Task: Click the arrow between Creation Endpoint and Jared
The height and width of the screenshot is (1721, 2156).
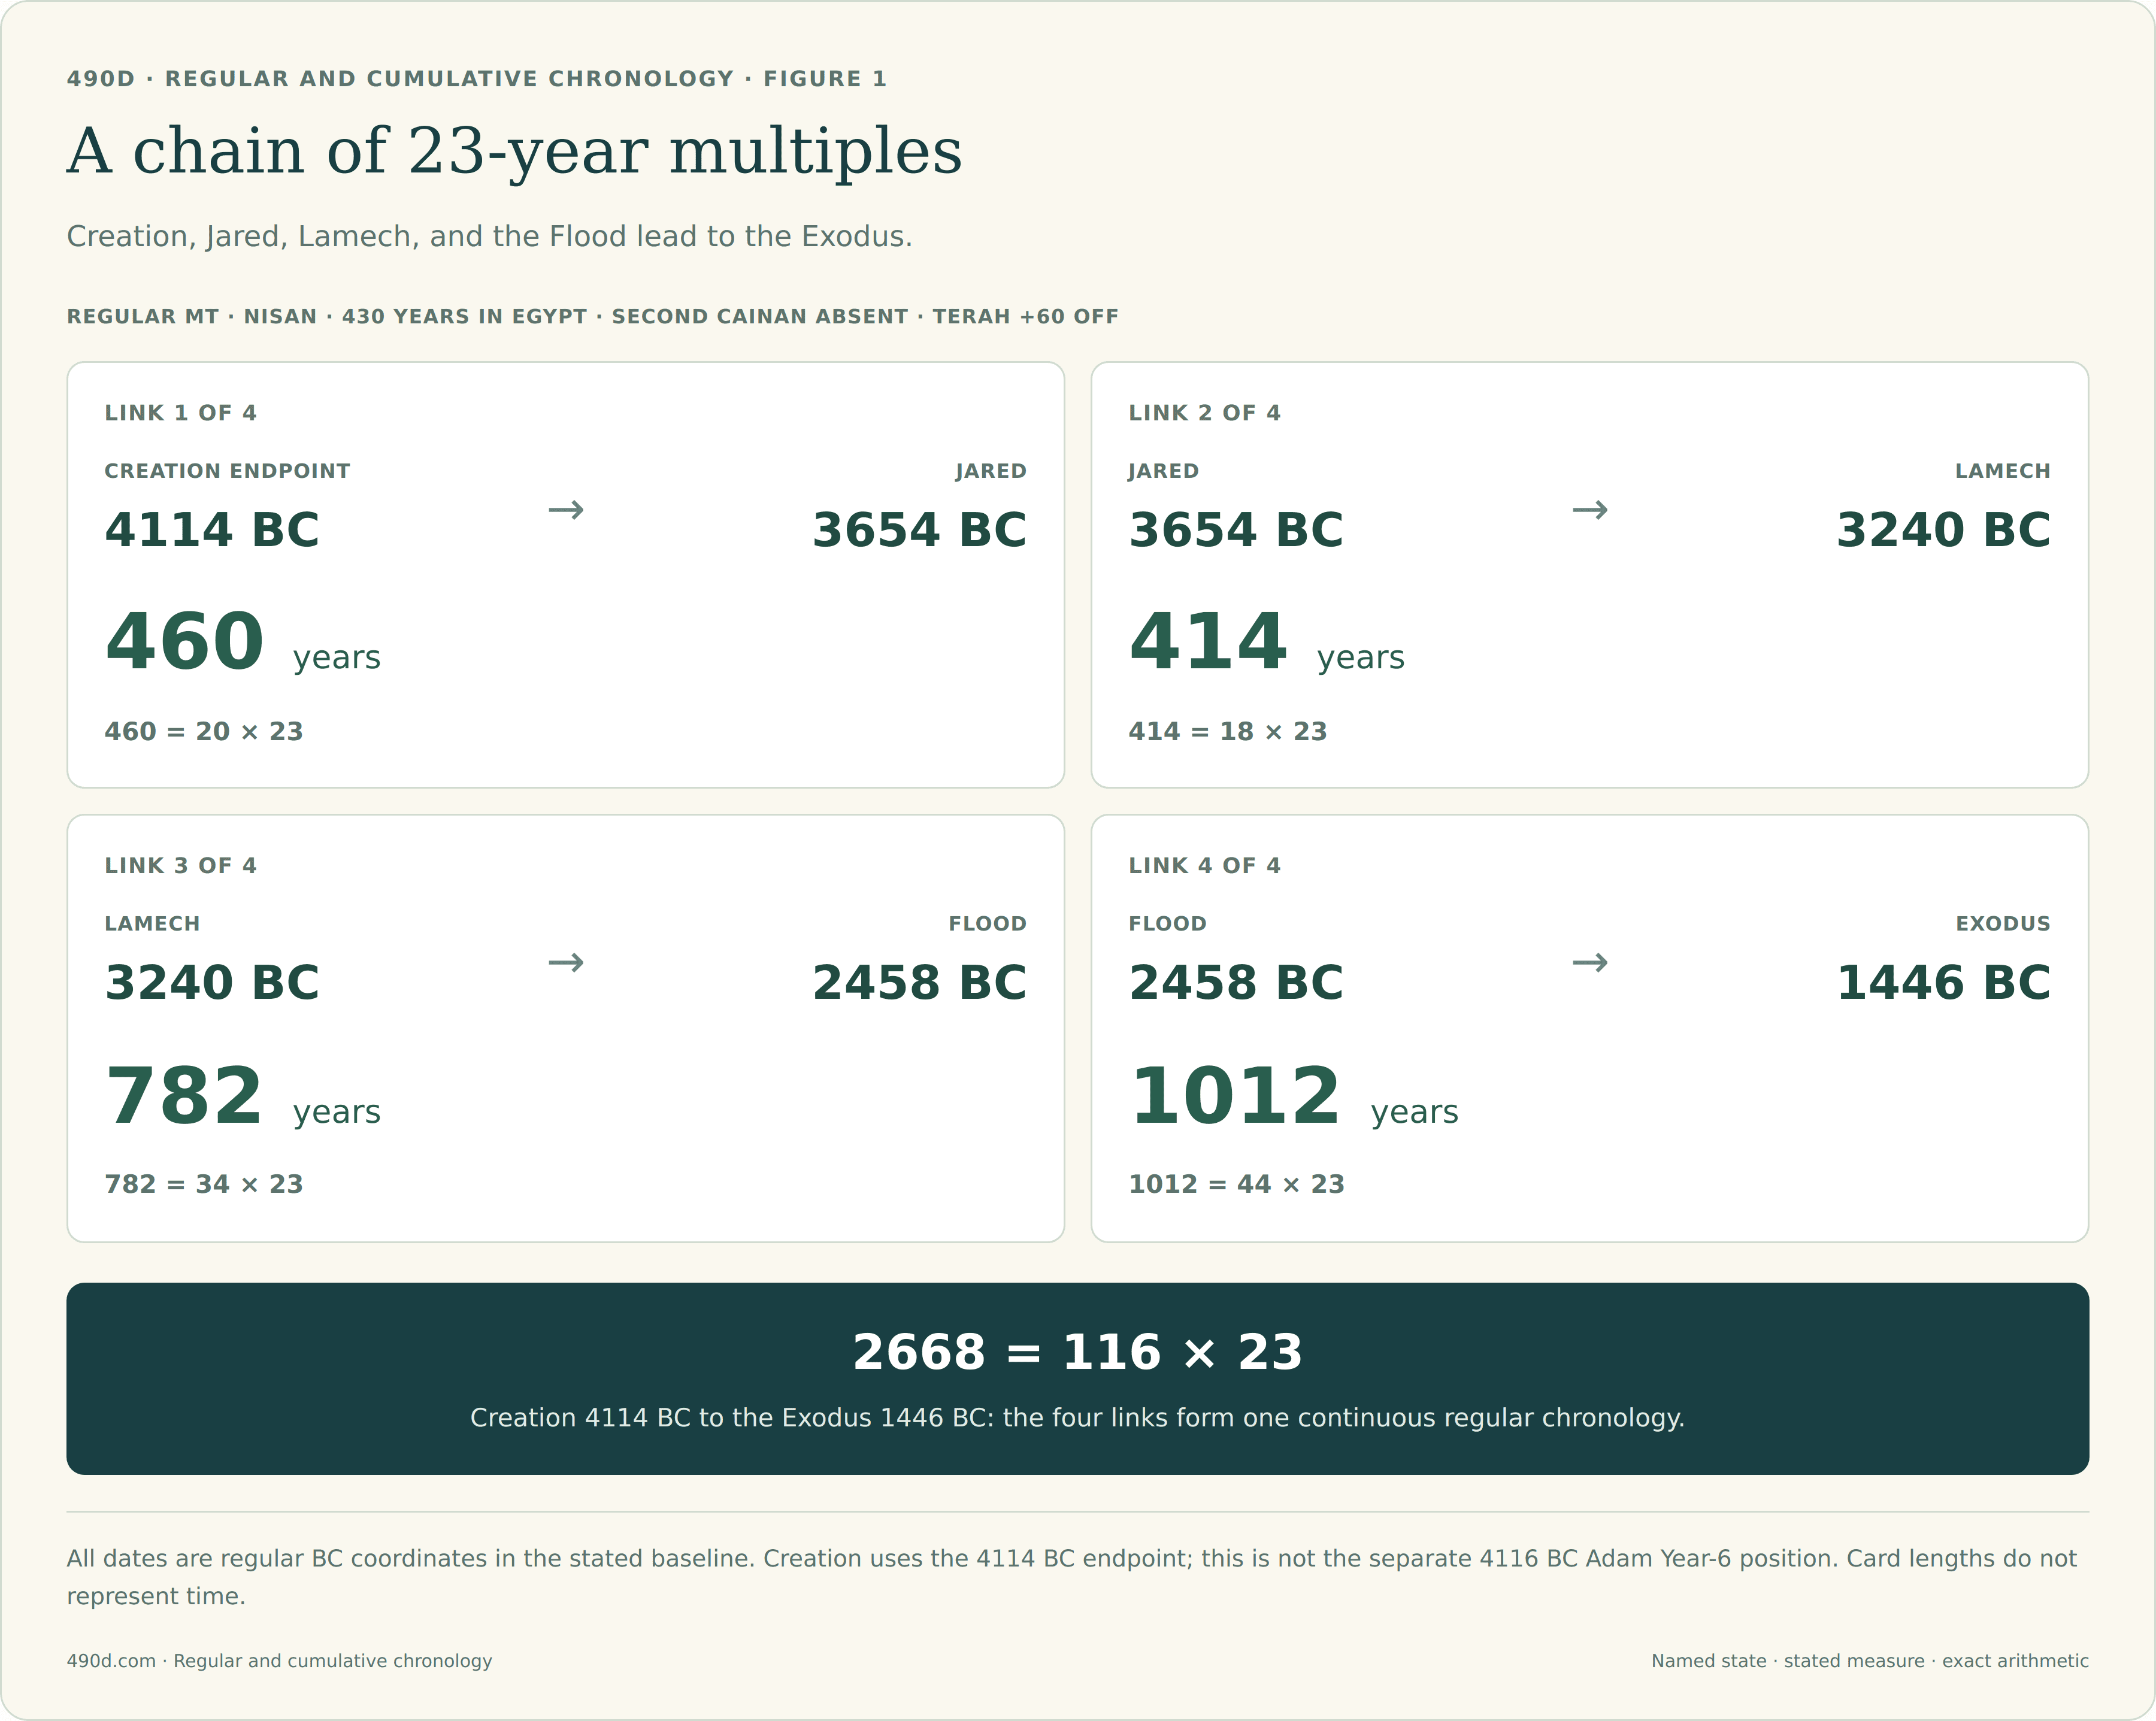Action: (x=566, y=510)
